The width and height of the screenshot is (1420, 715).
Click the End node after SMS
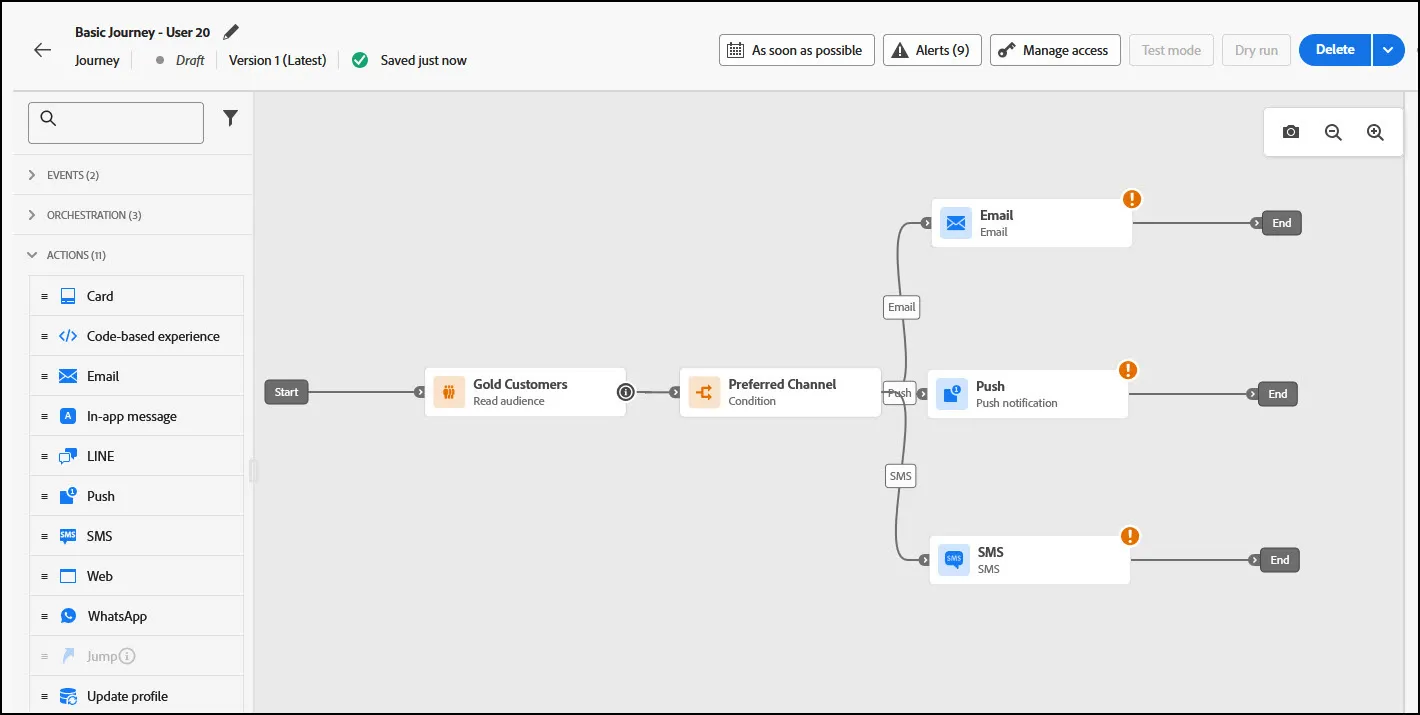click(1280, 560)
